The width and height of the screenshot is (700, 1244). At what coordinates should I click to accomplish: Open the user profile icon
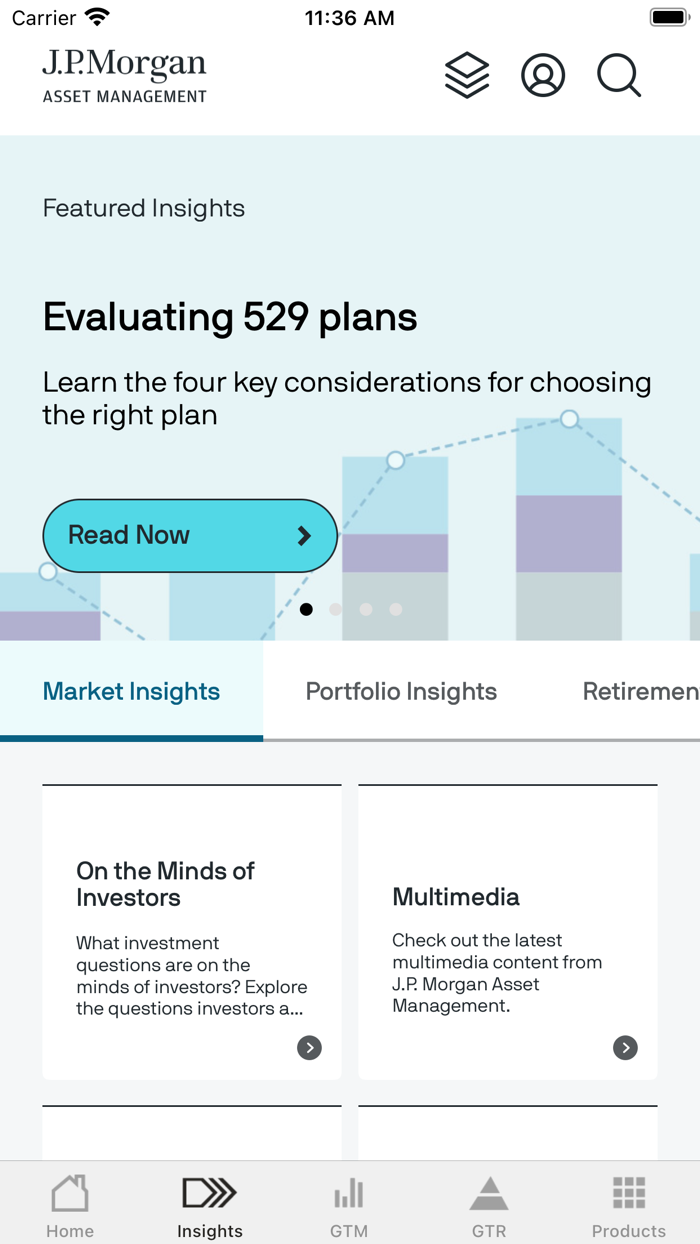543,75
